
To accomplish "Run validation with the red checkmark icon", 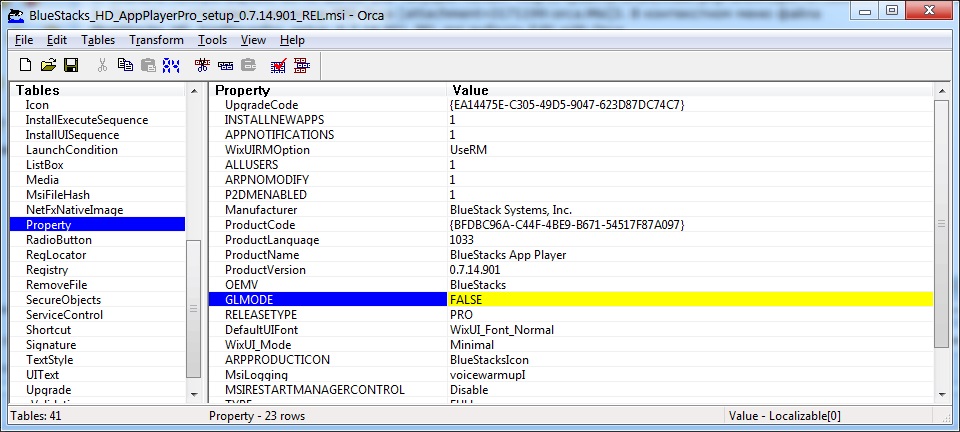I will coord(278,65).
